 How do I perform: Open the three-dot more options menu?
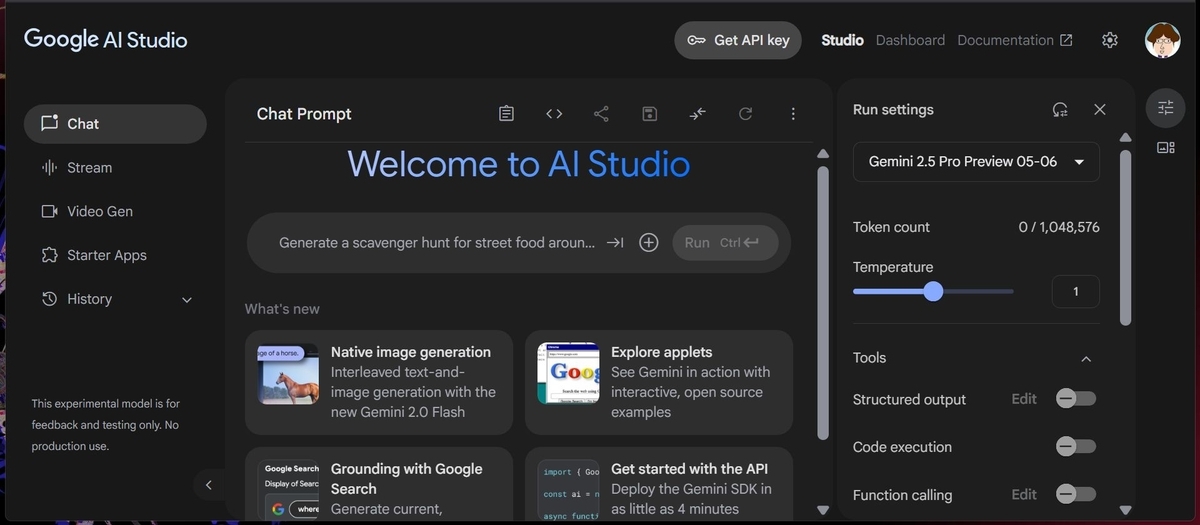[x=793, y=114]
